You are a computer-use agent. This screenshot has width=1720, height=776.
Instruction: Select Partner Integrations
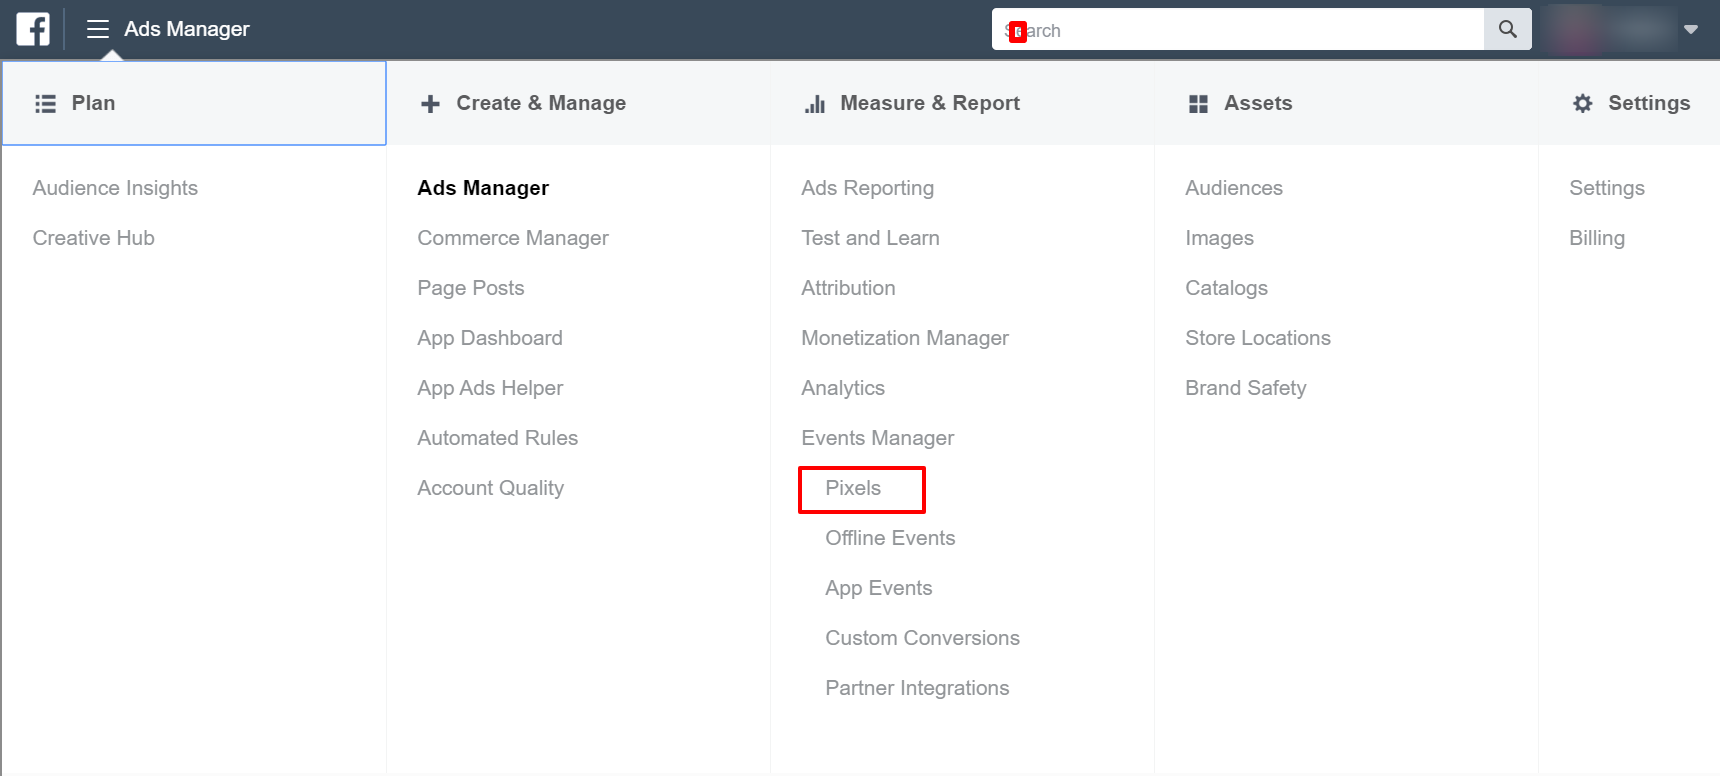(x=917, y=688)
